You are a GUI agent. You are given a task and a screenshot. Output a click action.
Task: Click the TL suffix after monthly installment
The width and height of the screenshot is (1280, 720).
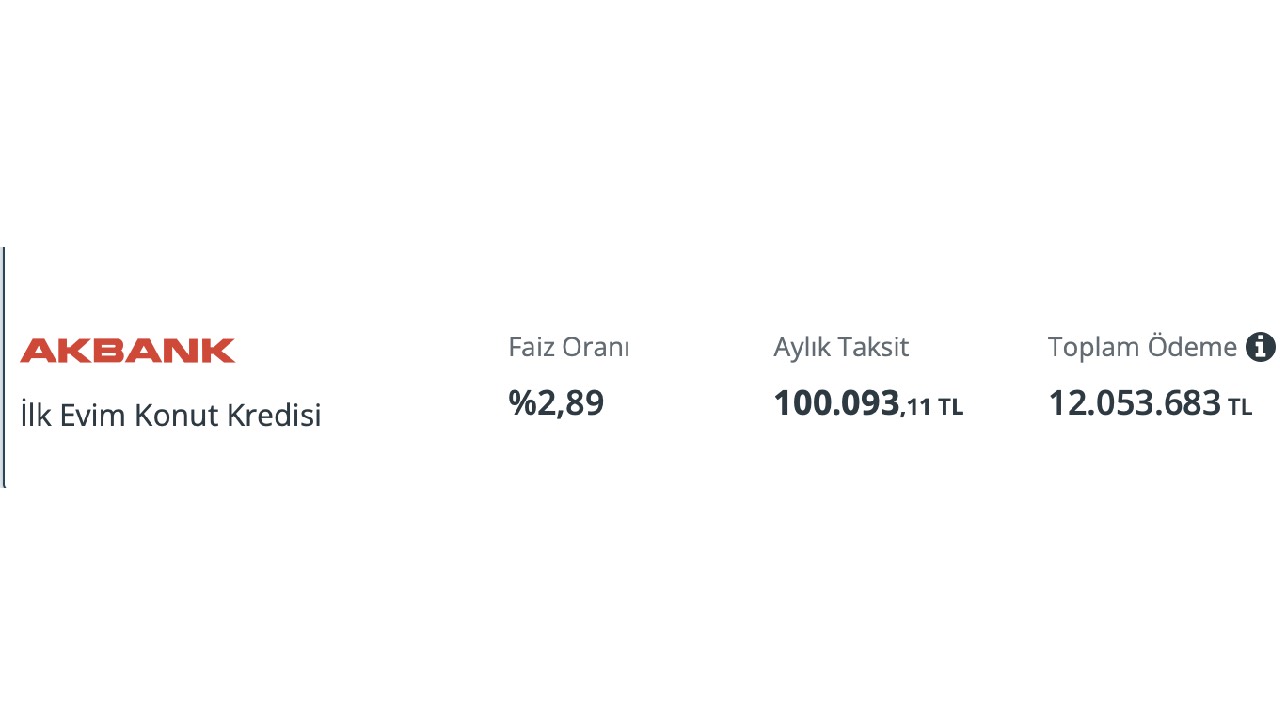[x=950, y=407]
